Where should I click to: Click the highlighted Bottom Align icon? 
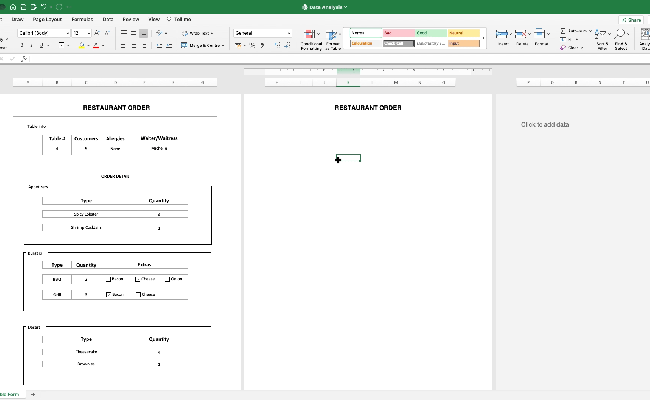(143, 33)
